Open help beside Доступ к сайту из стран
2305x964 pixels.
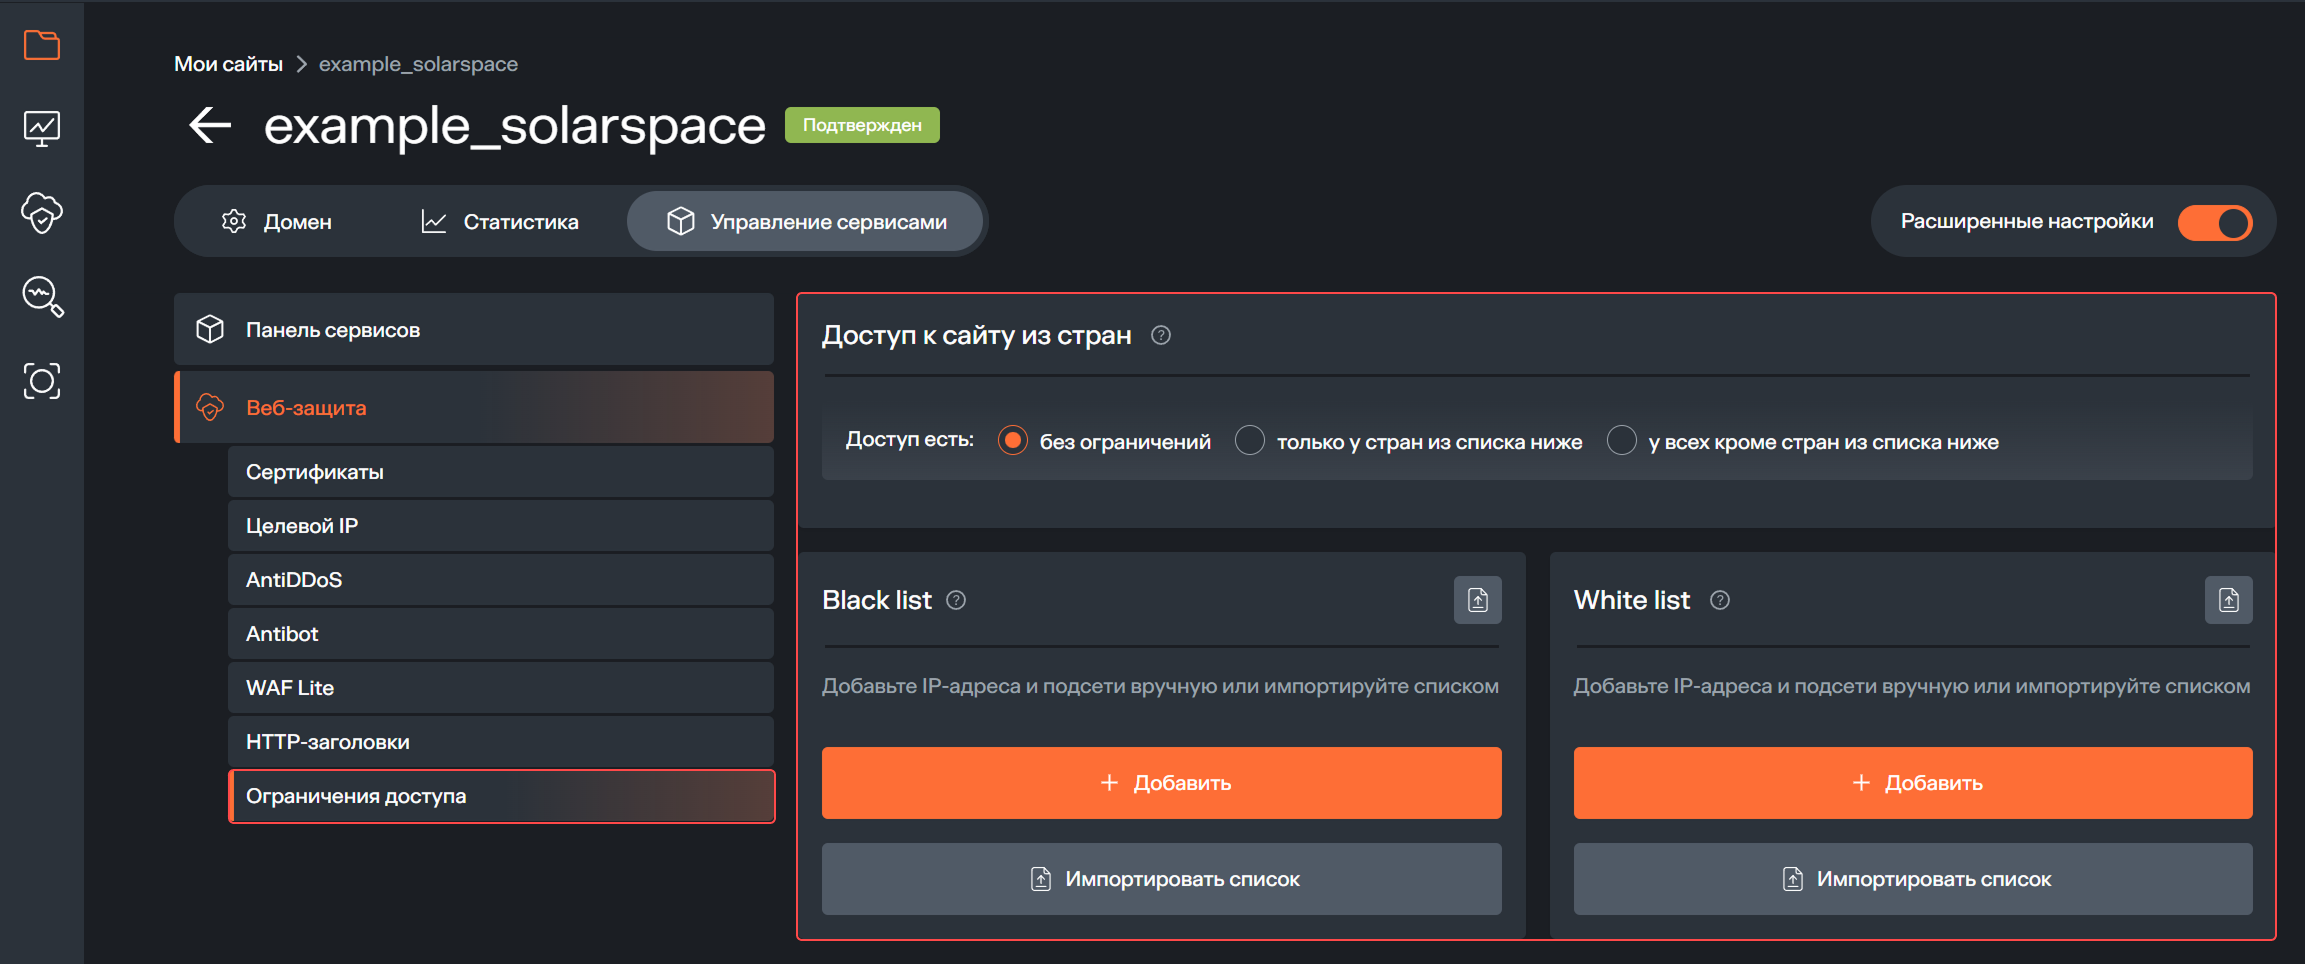click(x=1161, y=336)
